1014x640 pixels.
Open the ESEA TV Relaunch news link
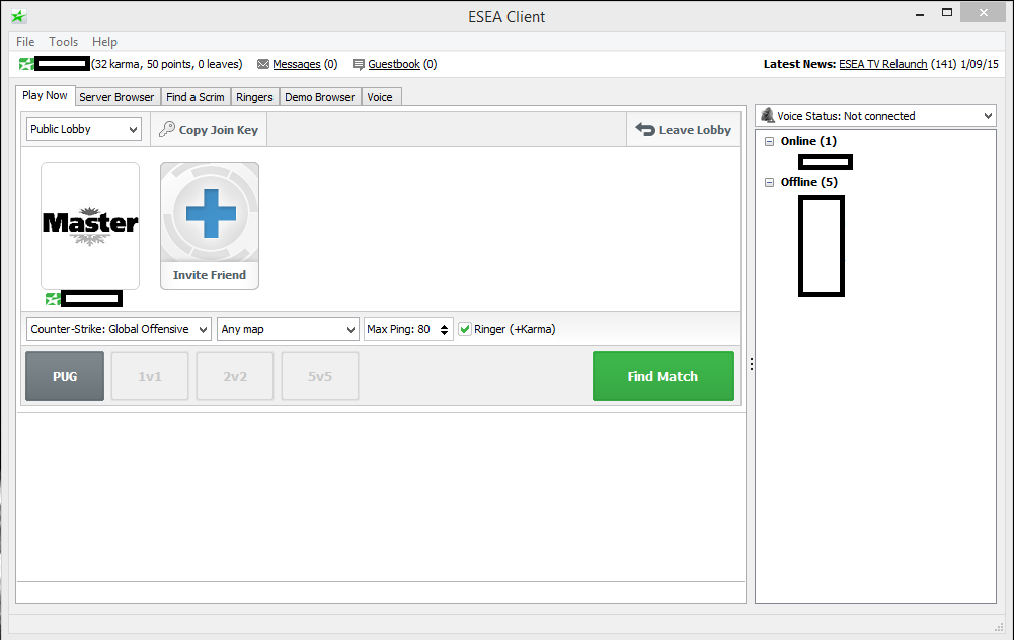tap(883, 64)
